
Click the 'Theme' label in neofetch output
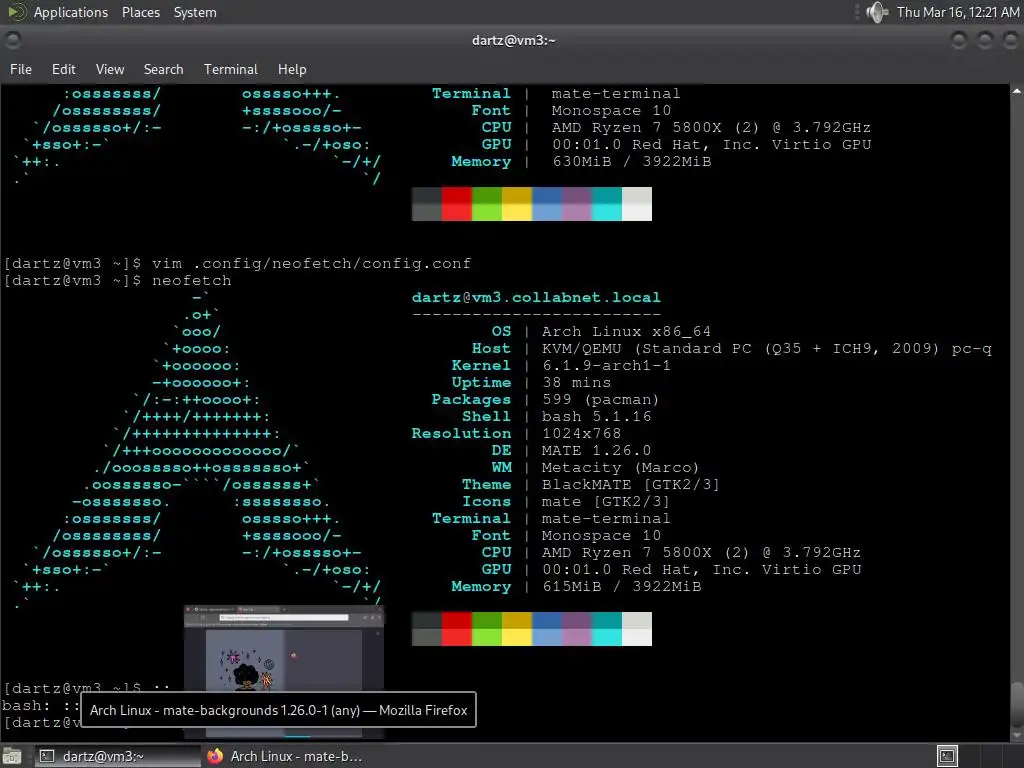(487, 484)
